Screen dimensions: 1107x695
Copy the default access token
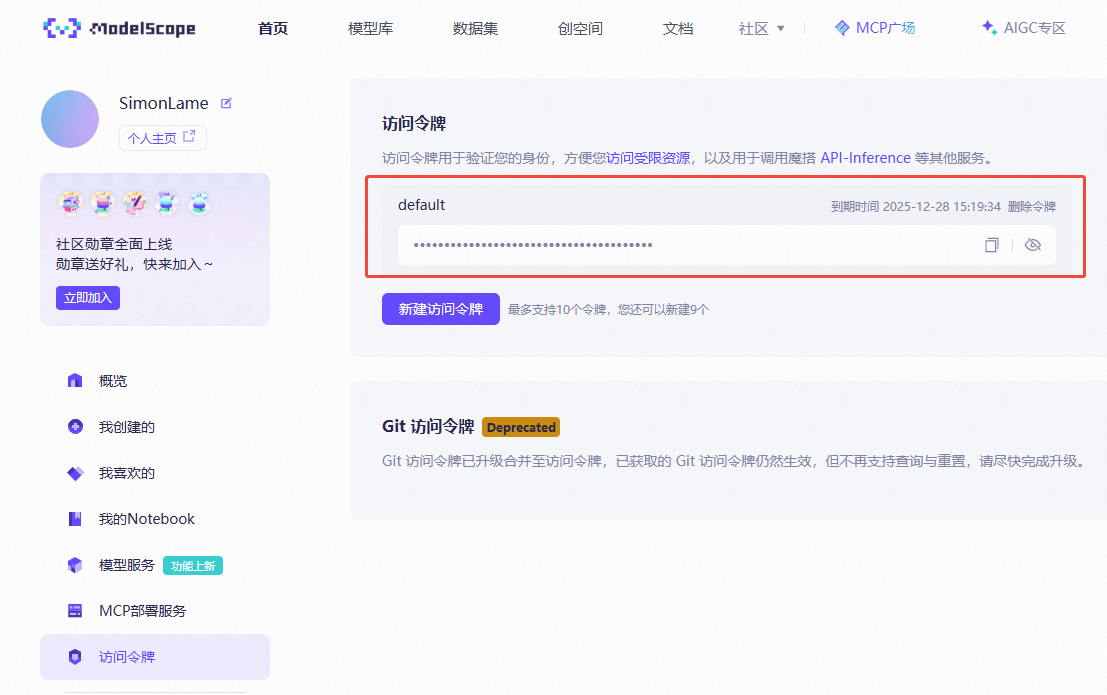(991, 244)
